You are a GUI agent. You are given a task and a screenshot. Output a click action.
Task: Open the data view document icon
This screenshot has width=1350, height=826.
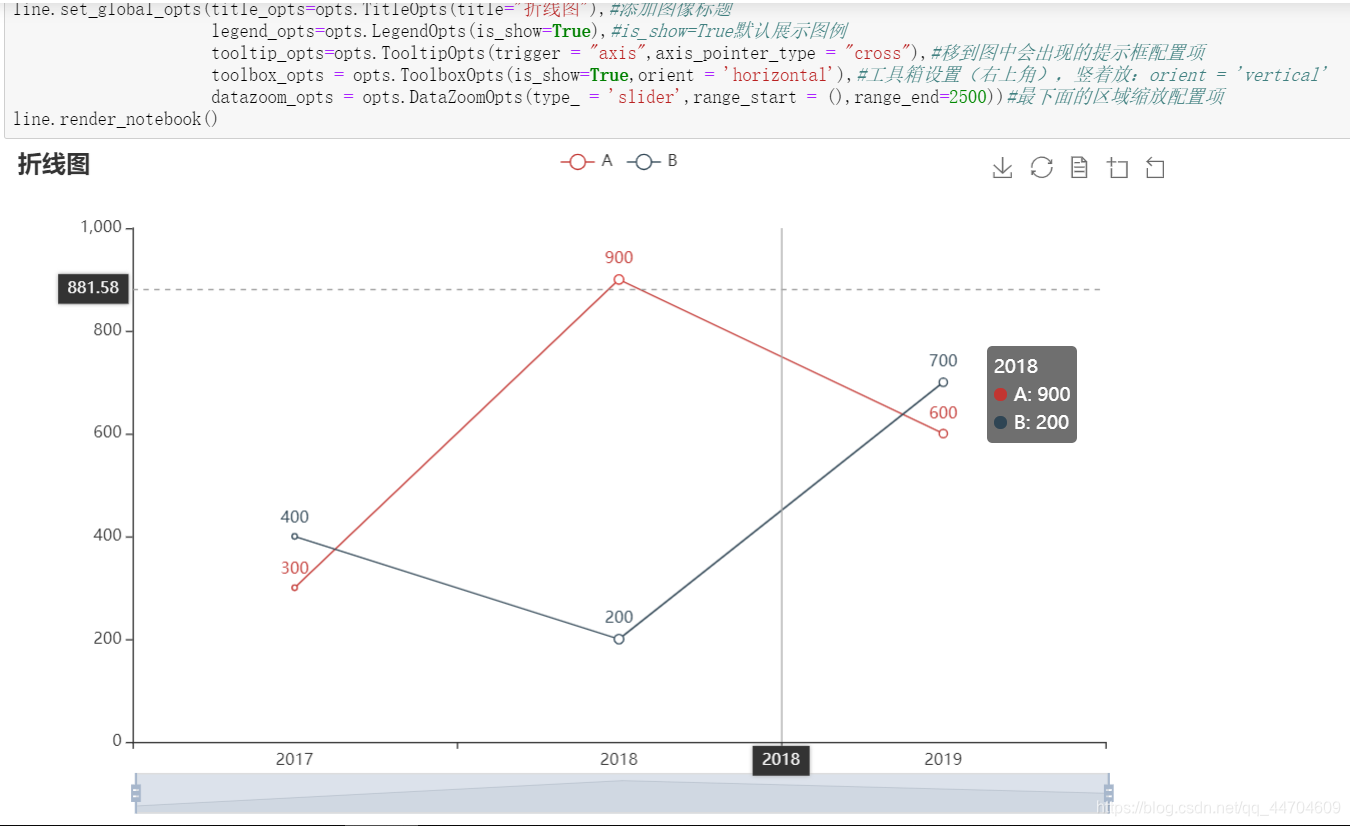[x=1079, y=168]
